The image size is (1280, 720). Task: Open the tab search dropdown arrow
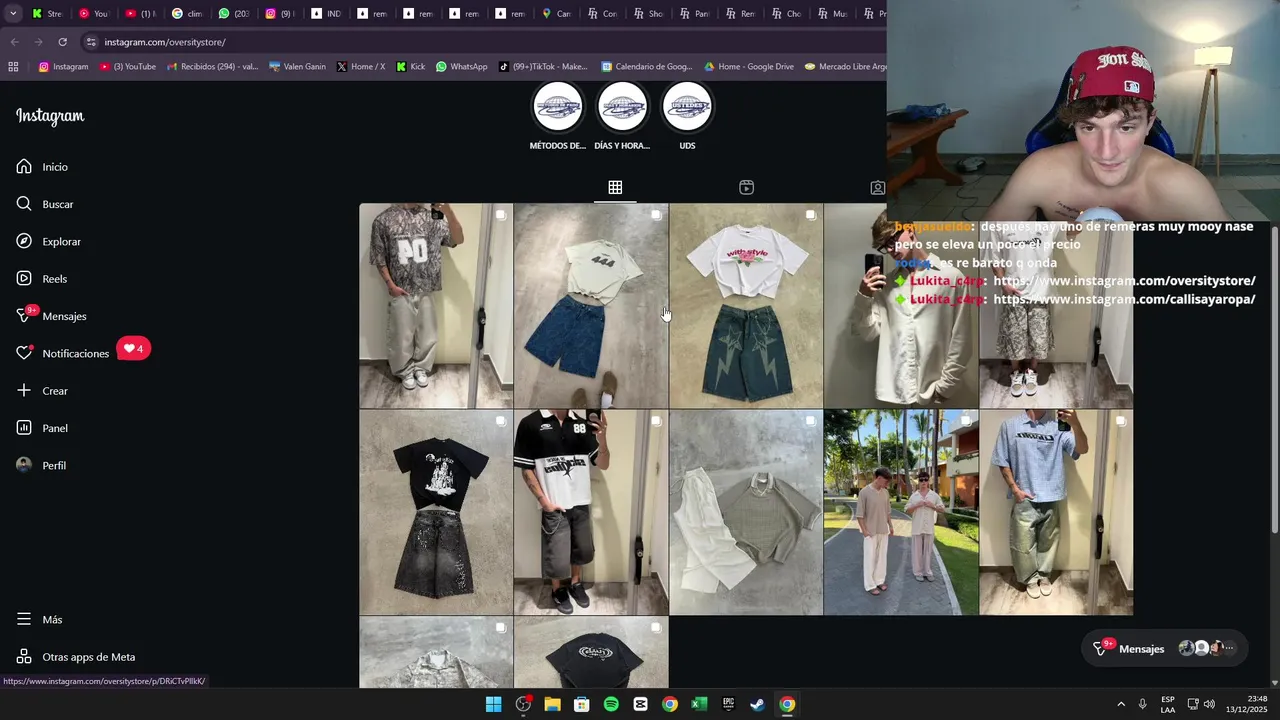(x=12, y=14)
